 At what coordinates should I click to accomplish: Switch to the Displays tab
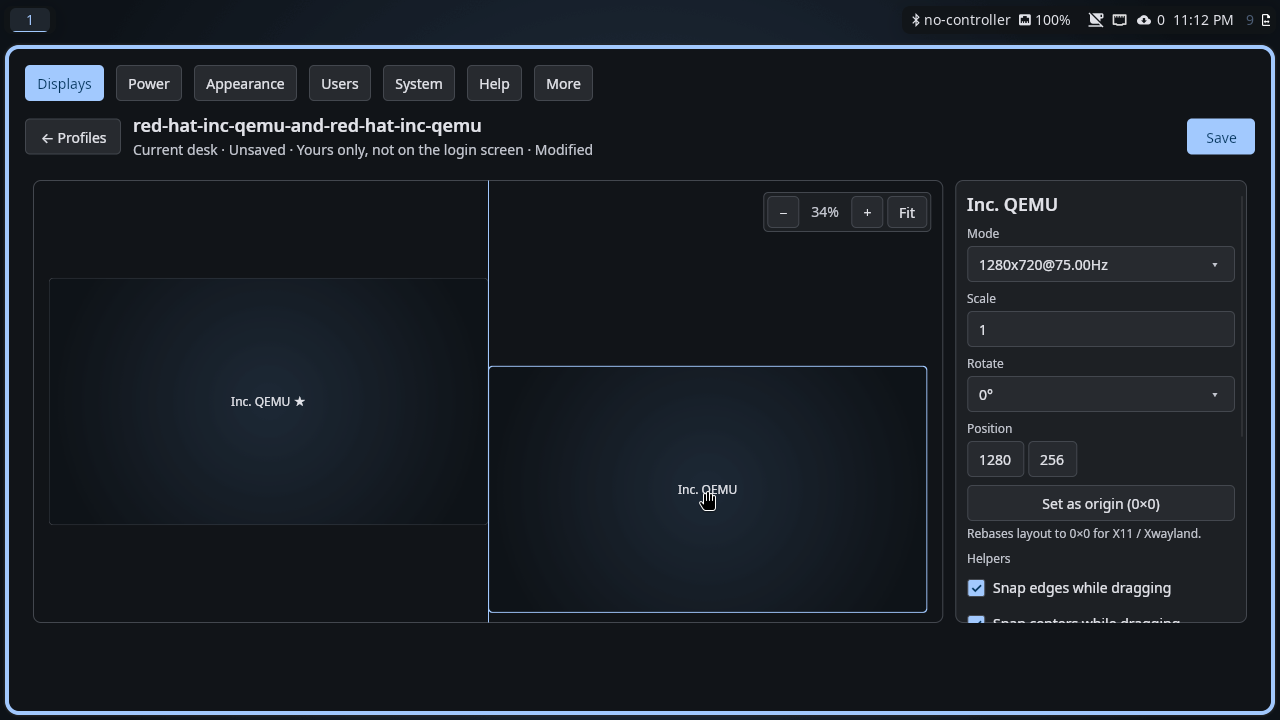point(64,84)
